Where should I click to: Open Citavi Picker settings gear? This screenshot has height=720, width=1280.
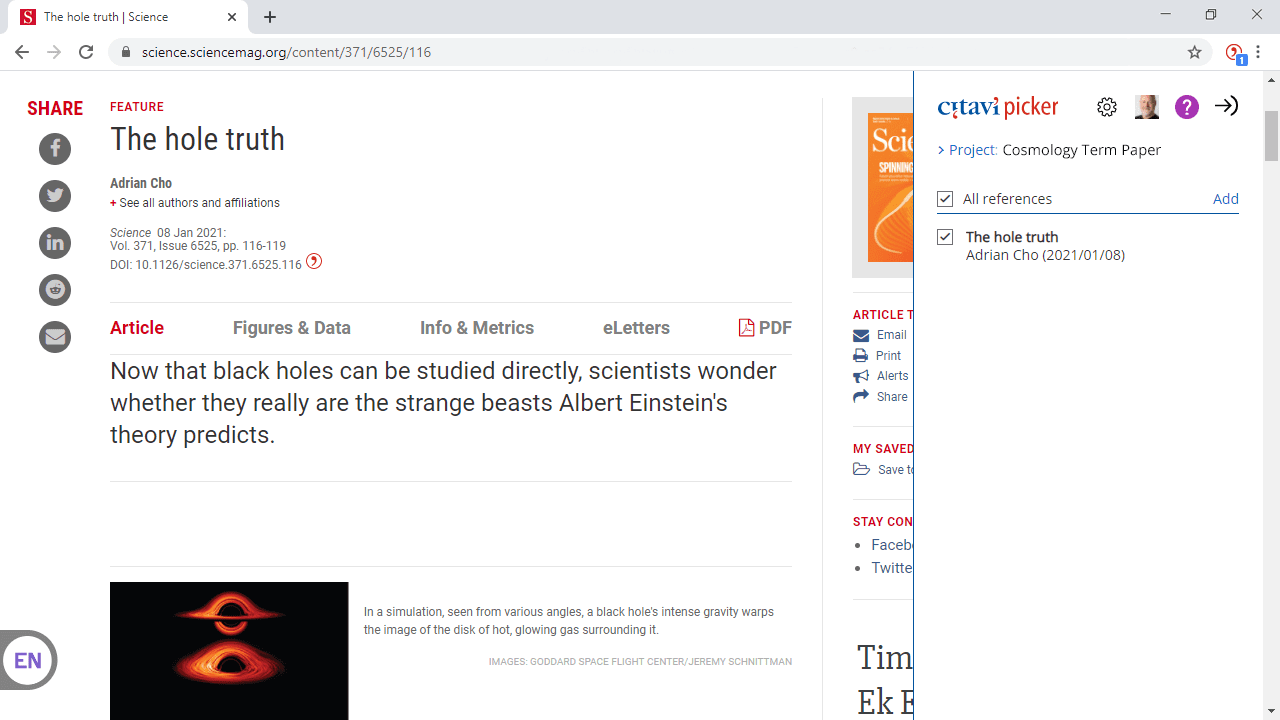[1106, 107]
